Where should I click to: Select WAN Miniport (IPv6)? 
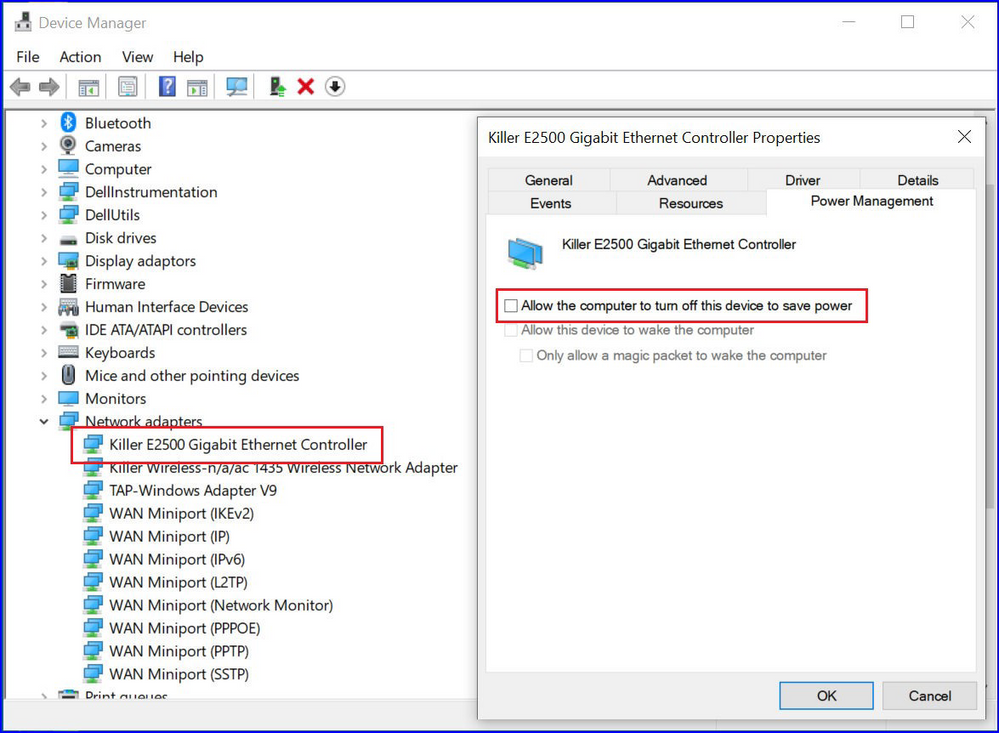point(177,559)
